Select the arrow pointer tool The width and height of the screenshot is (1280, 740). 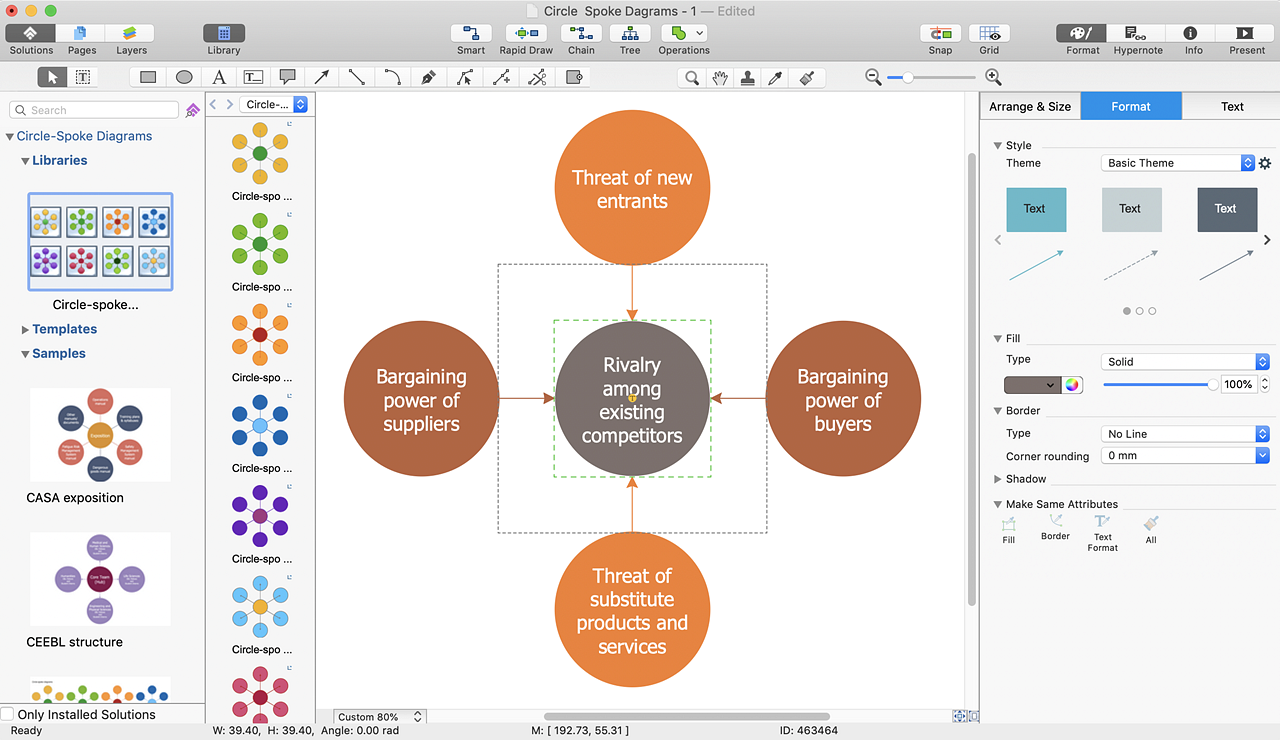(x=53, y=77)
